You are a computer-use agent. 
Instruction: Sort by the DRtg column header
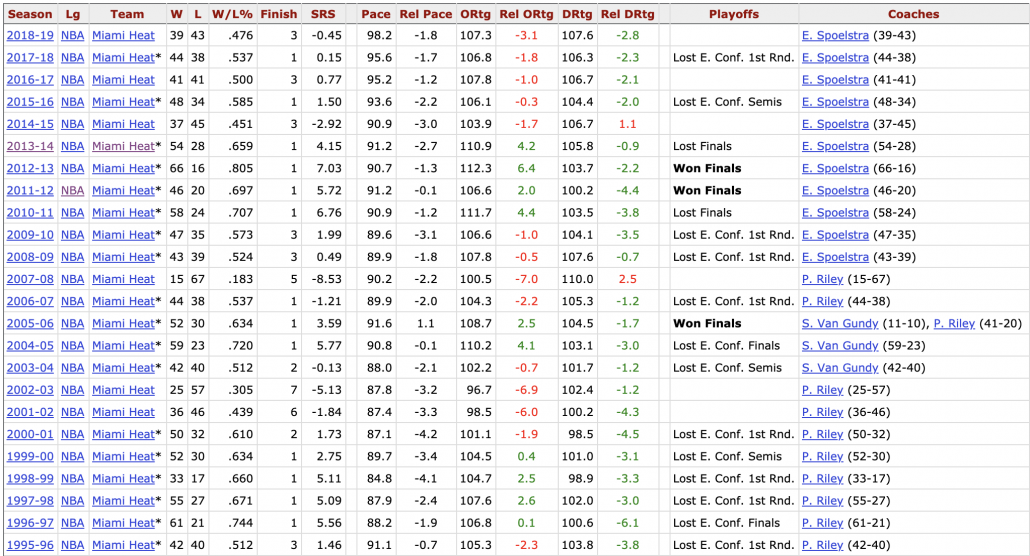[577, 14]
